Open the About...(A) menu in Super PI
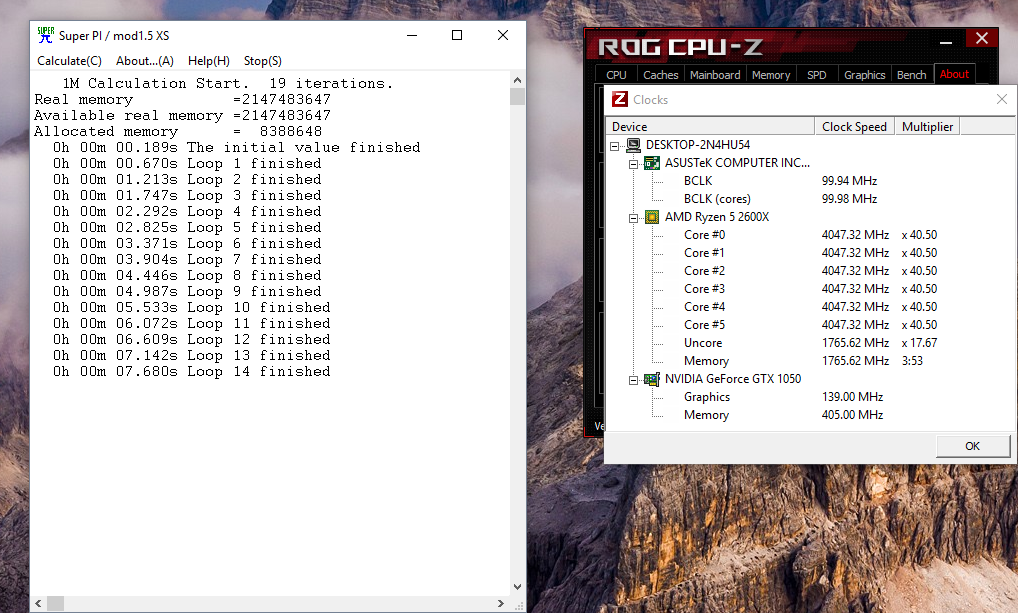The height and width of the screenshot is (613, 1018). pyautogui.click(x=145, y=60)
